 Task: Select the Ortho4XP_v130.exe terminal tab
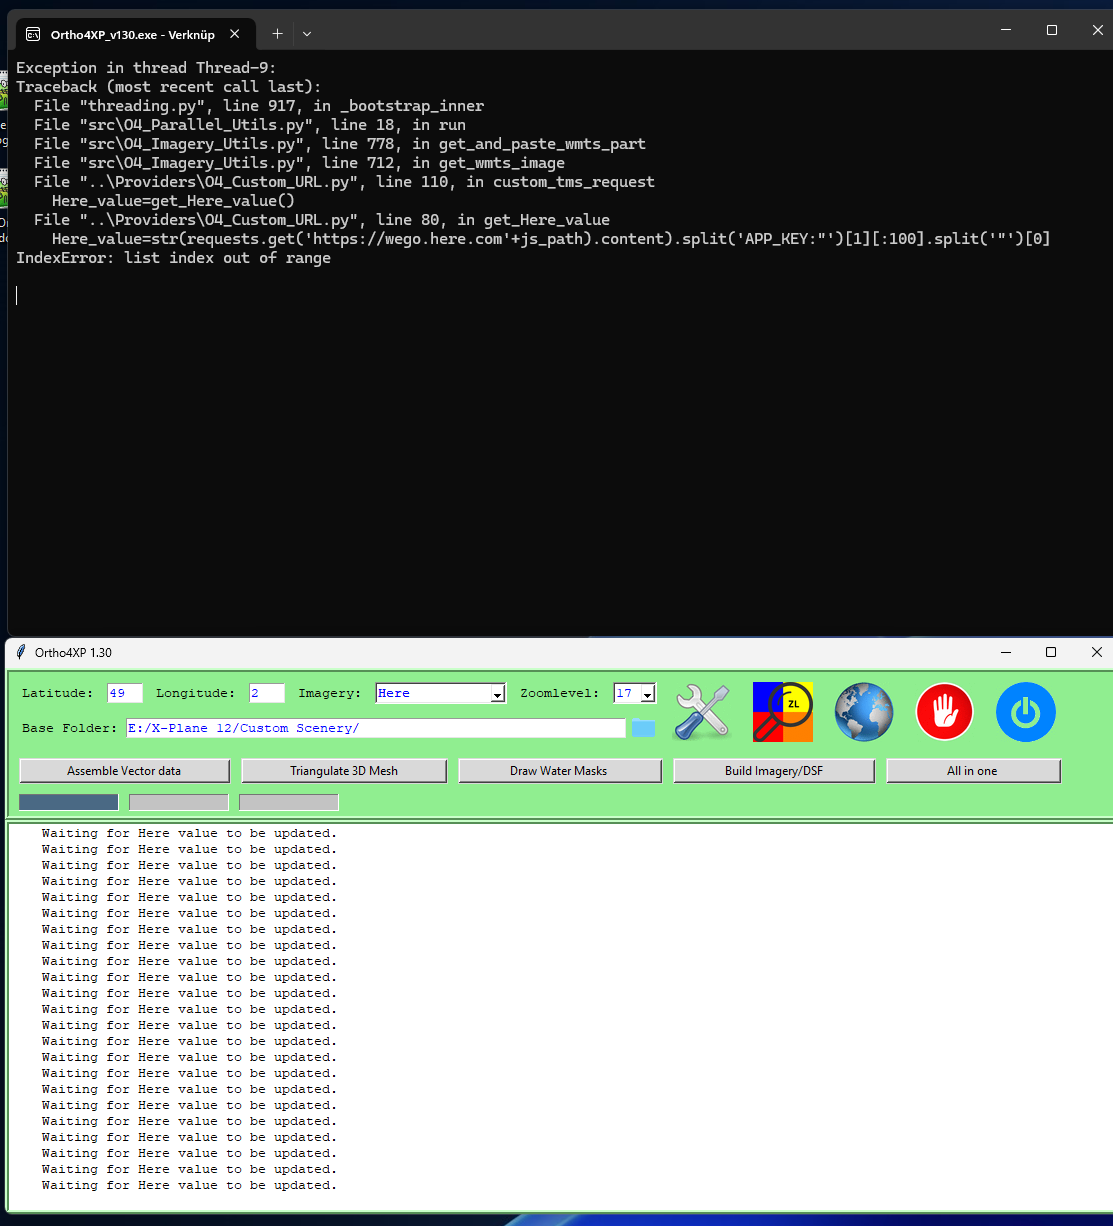132,34
